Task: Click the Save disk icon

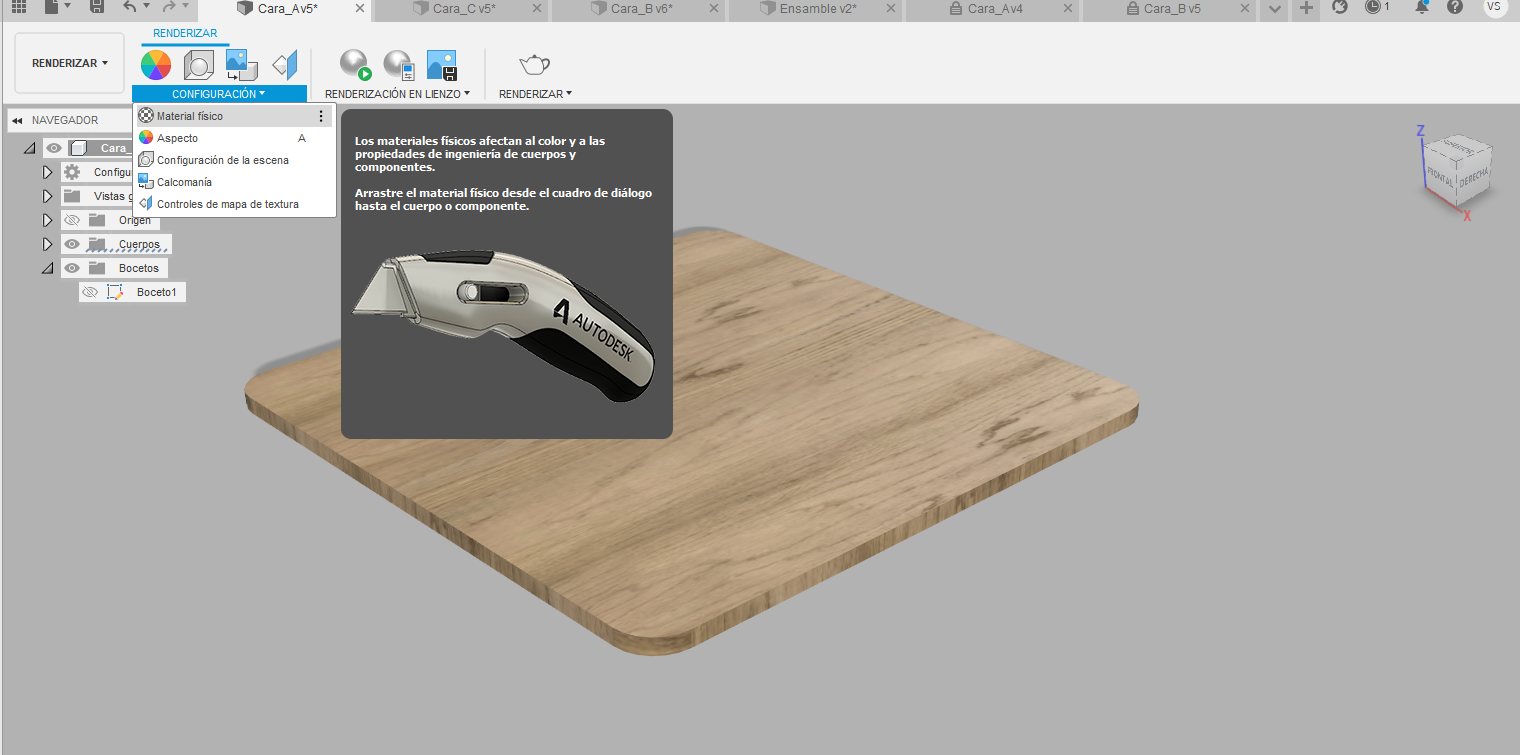Action: pyautogui.click(x=97, y=7)
